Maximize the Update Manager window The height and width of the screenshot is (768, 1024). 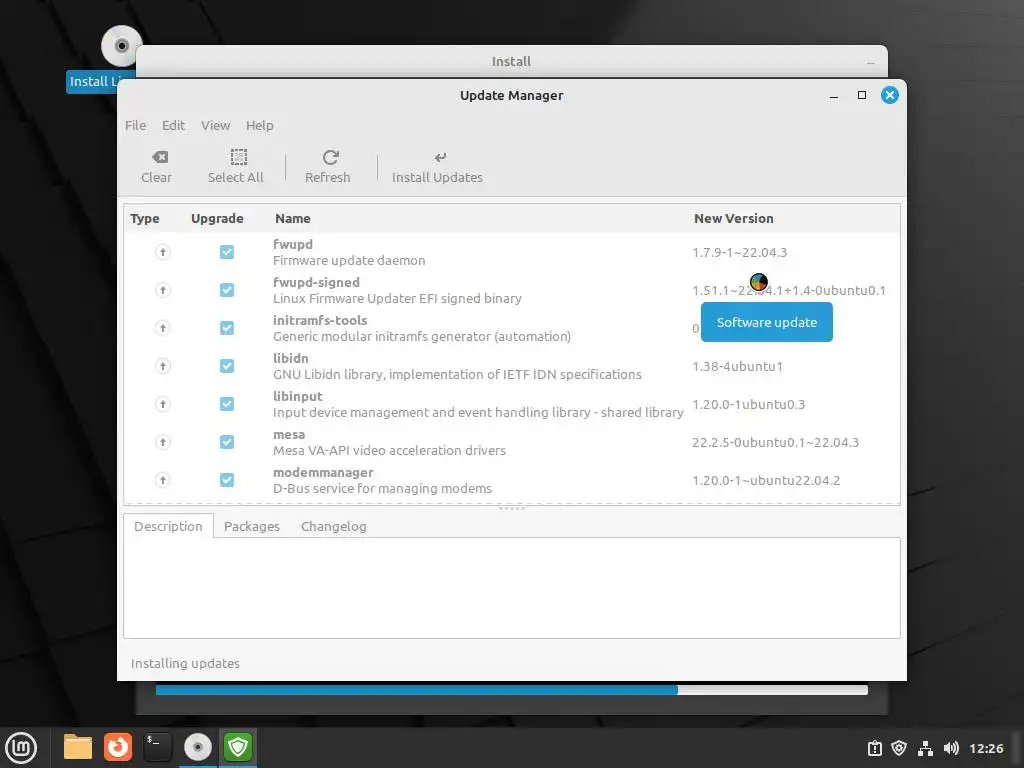[x=862, y=95]
